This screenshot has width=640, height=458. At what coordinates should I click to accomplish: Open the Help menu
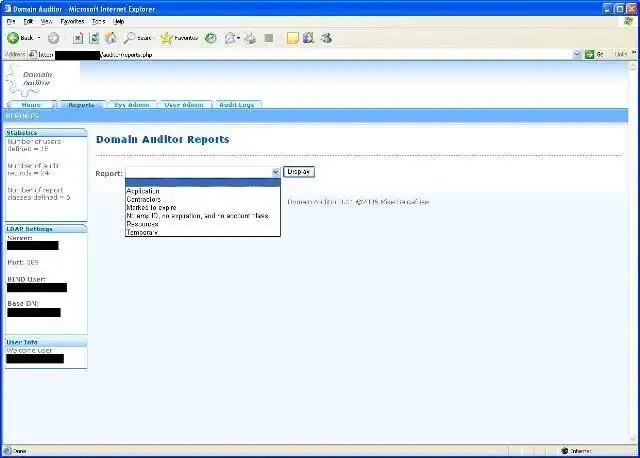(x=118, y=21)
